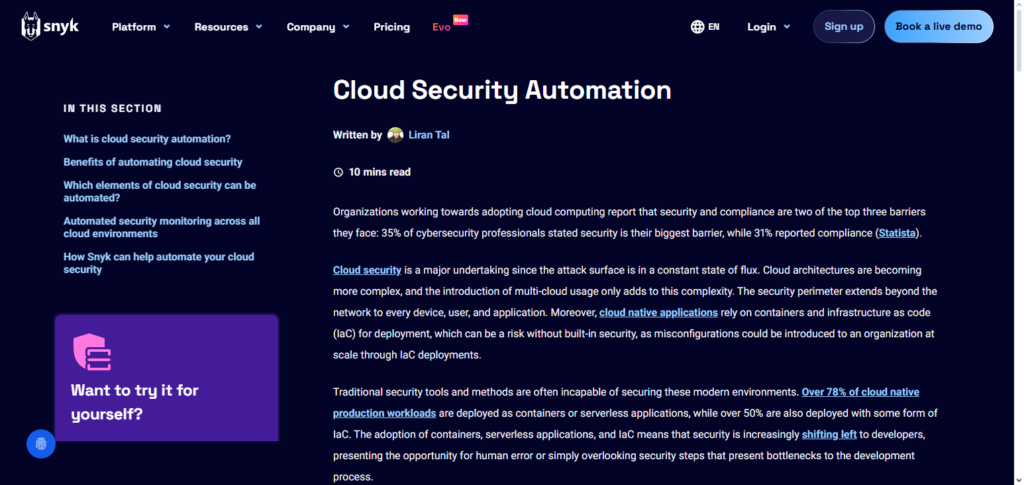Select the EN language label

pos(714,27)
